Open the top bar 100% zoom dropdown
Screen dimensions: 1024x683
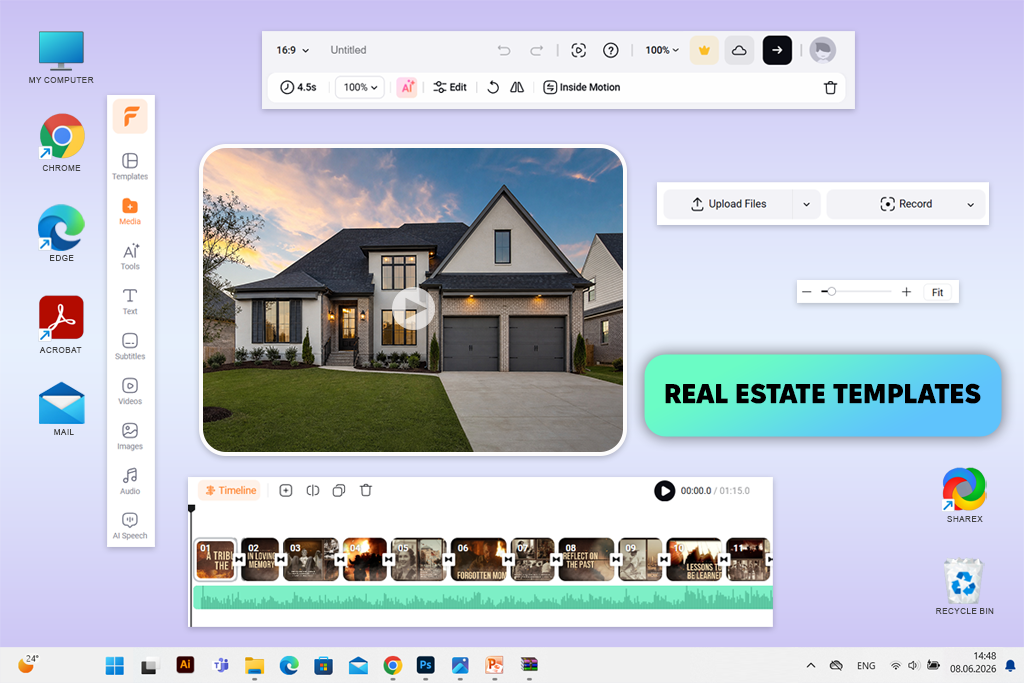click(662, 50)
